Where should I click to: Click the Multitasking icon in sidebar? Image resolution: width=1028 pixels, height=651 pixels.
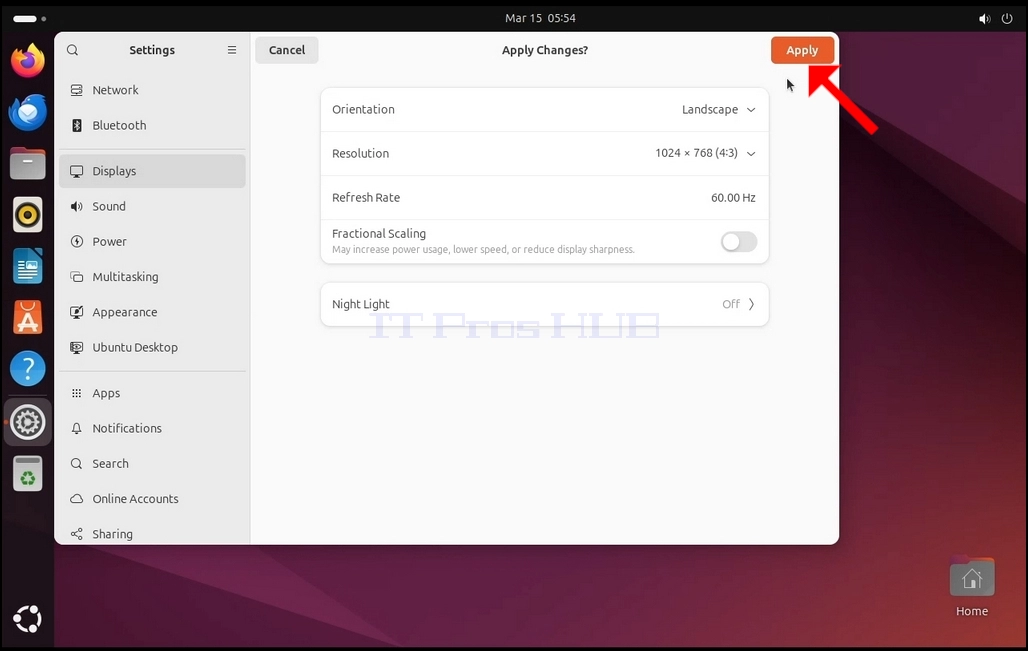pyautogui.click(x=77, y=277)
